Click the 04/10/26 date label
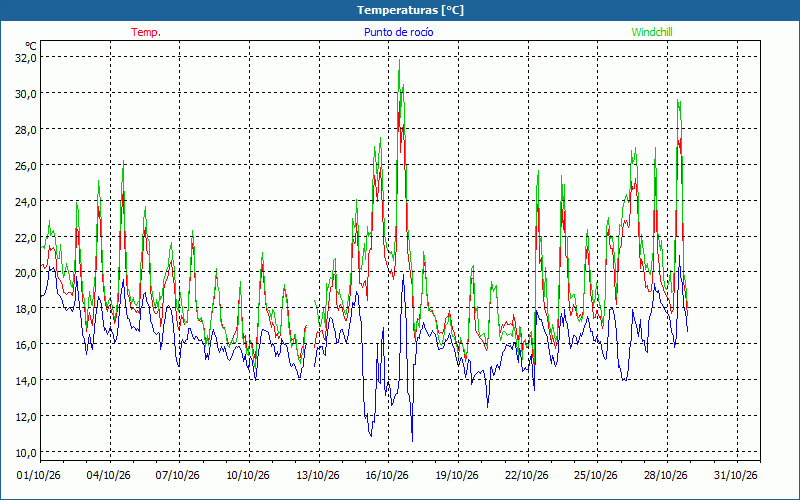The height and width of the screenshot is (500, 800). (109, 475)
